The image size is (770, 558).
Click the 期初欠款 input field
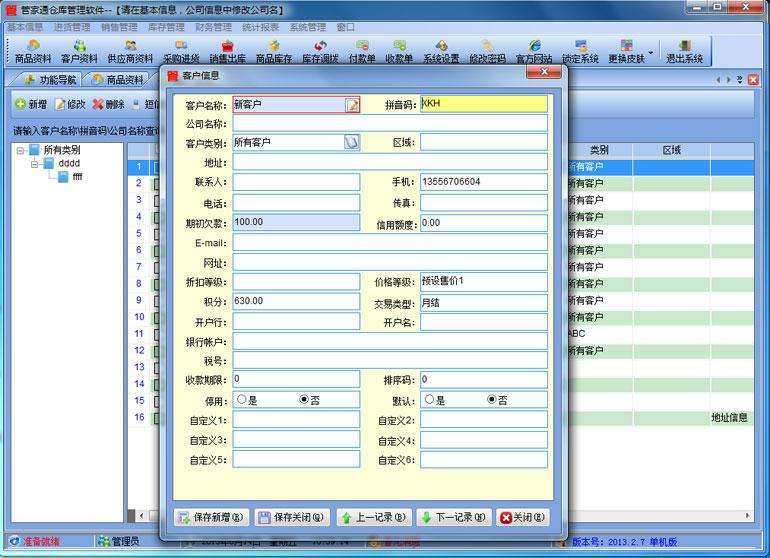click(x=296, y=222)
